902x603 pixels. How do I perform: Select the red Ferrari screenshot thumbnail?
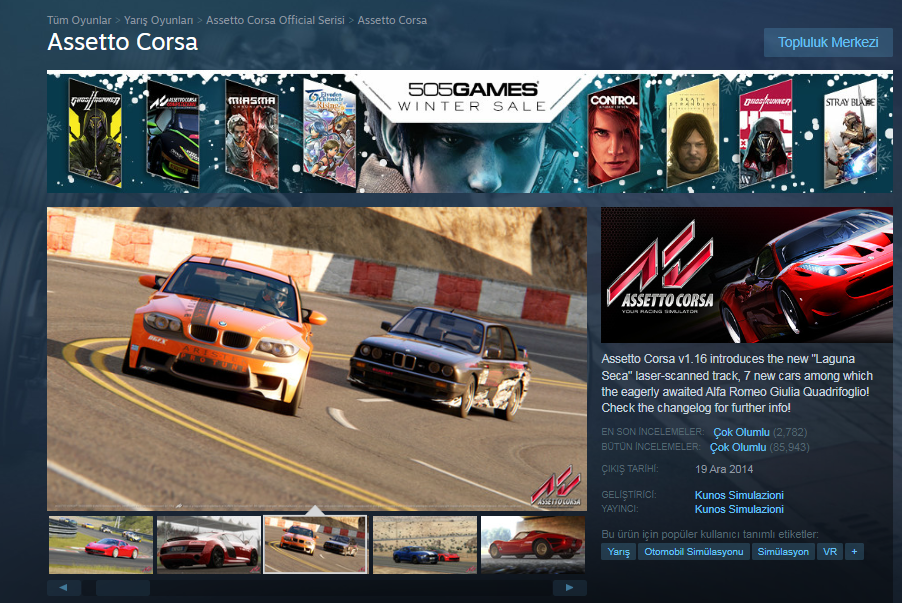pos(101,545)
